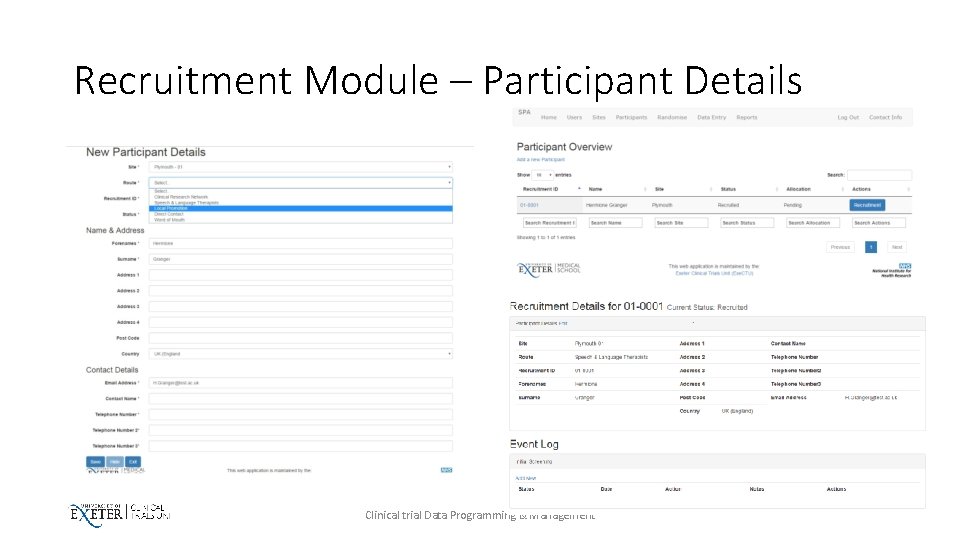Click the Search Allocation filter box
Screen dimensions: 960x540
point(813,223)
